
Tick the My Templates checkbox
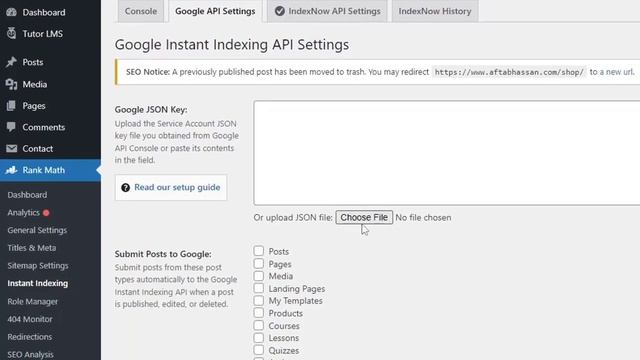[258, 300]
